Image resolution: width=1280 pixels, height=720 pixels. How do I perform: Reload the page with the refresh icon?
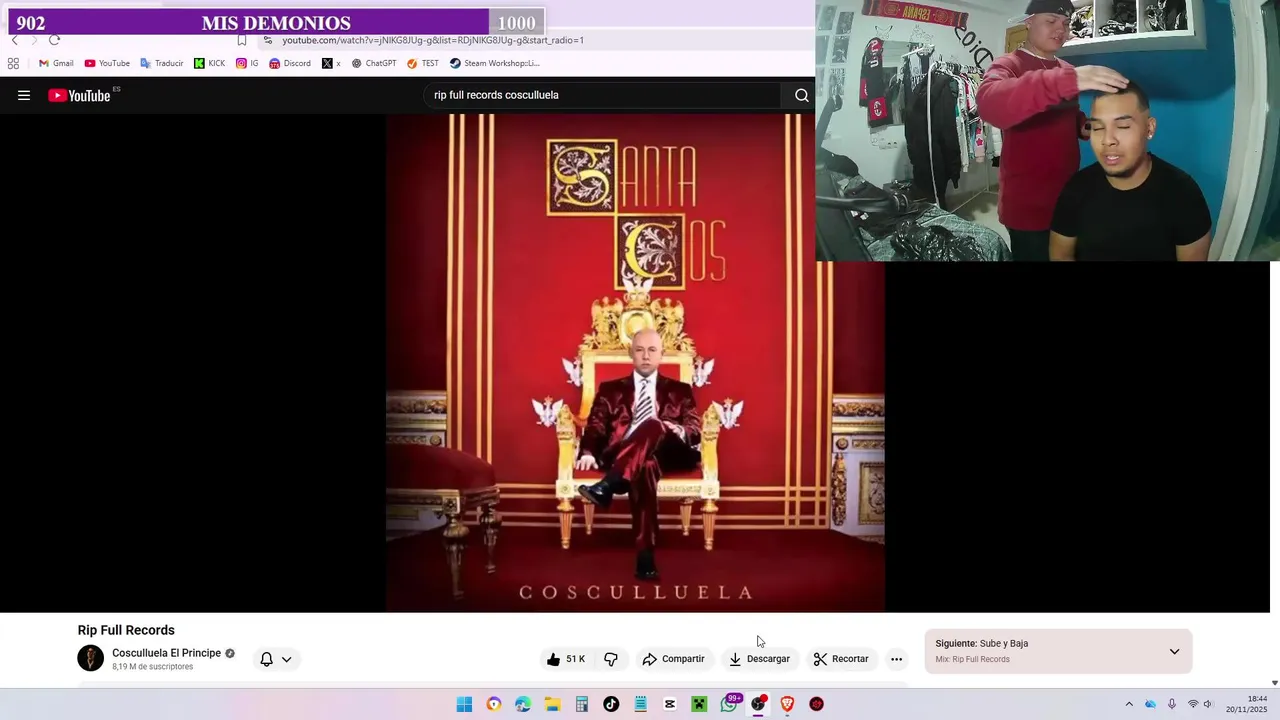coord(54,40)
